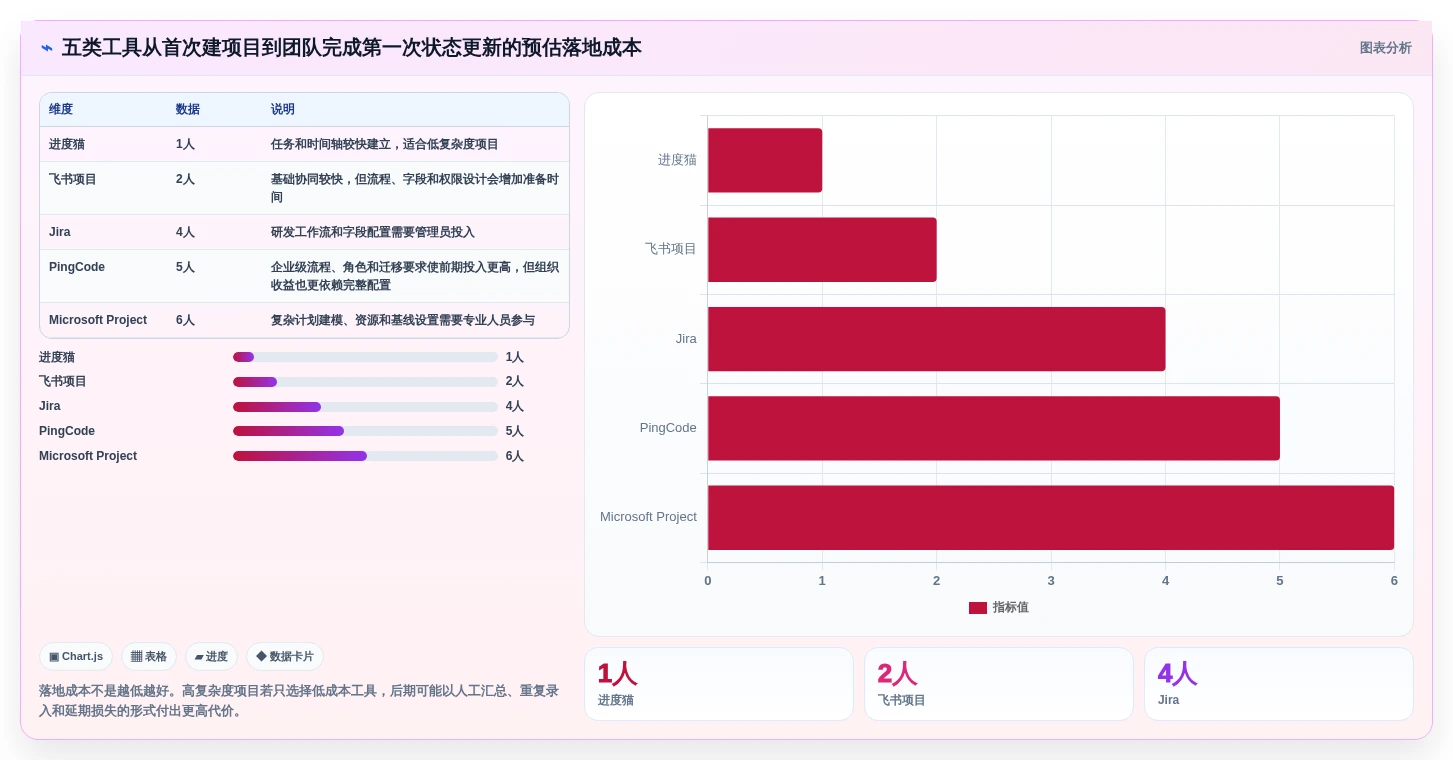This screenshot has width=1453, height=760.
Task: Open the 2人 飞书项目 data card
Action: tap(999, 684)
